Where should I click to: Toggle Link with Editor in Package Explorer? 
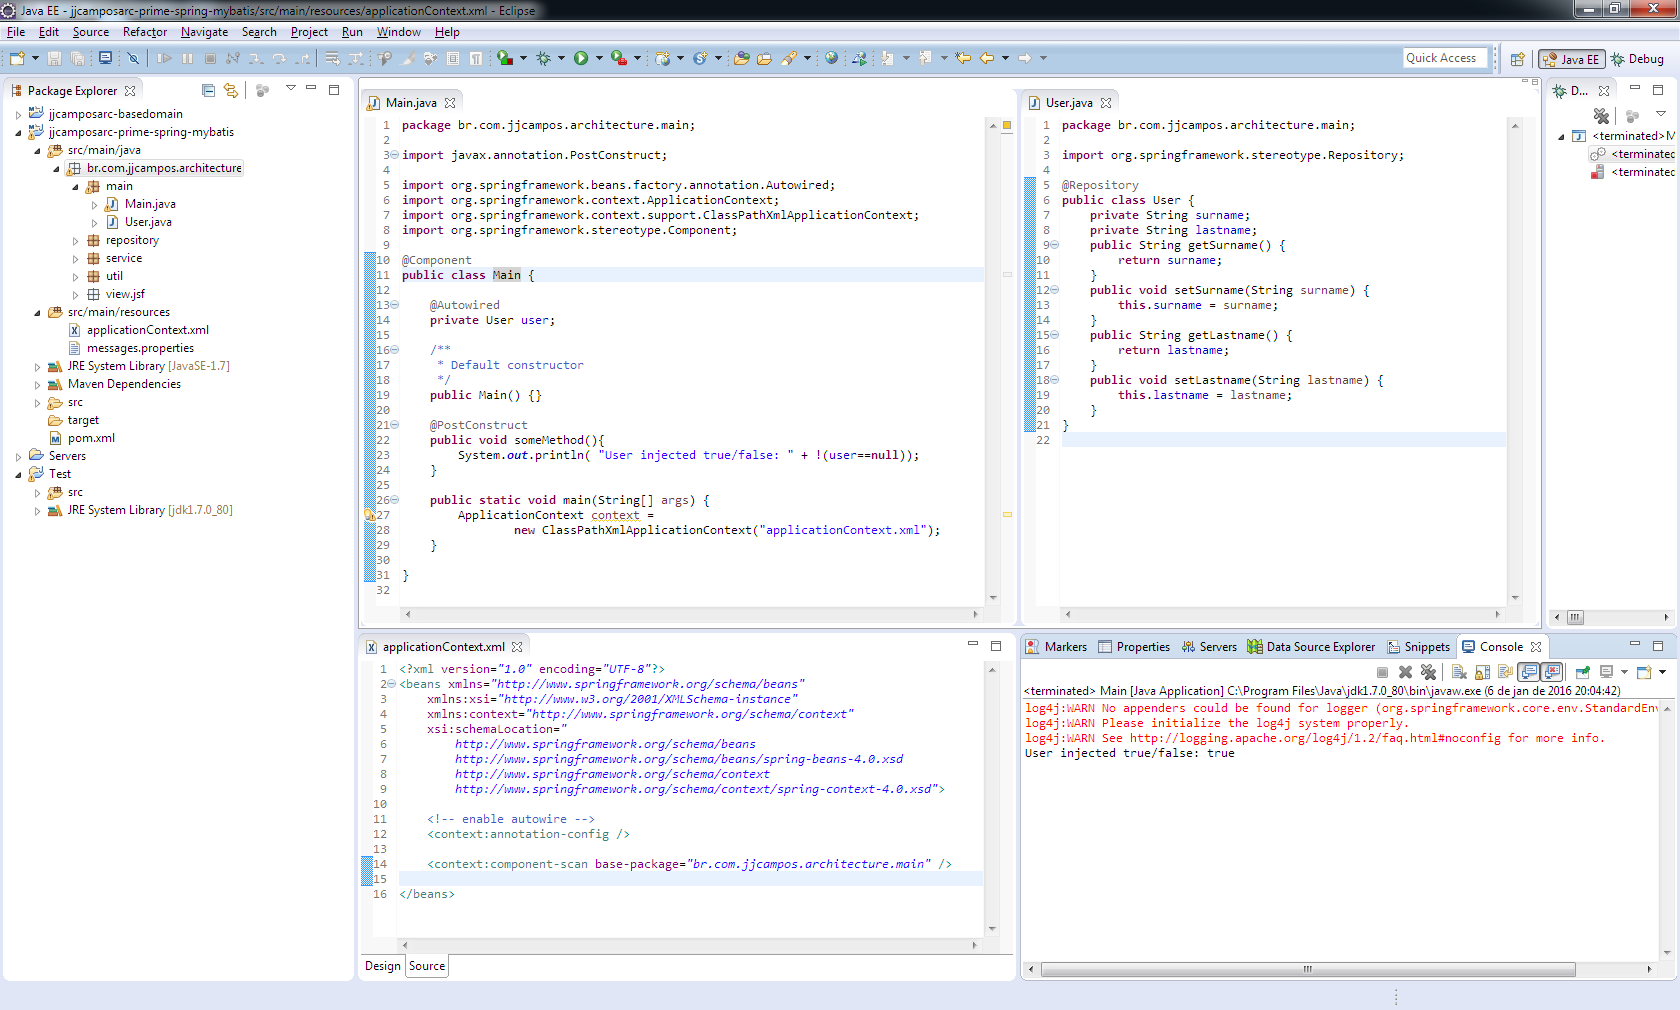point(231,91)
